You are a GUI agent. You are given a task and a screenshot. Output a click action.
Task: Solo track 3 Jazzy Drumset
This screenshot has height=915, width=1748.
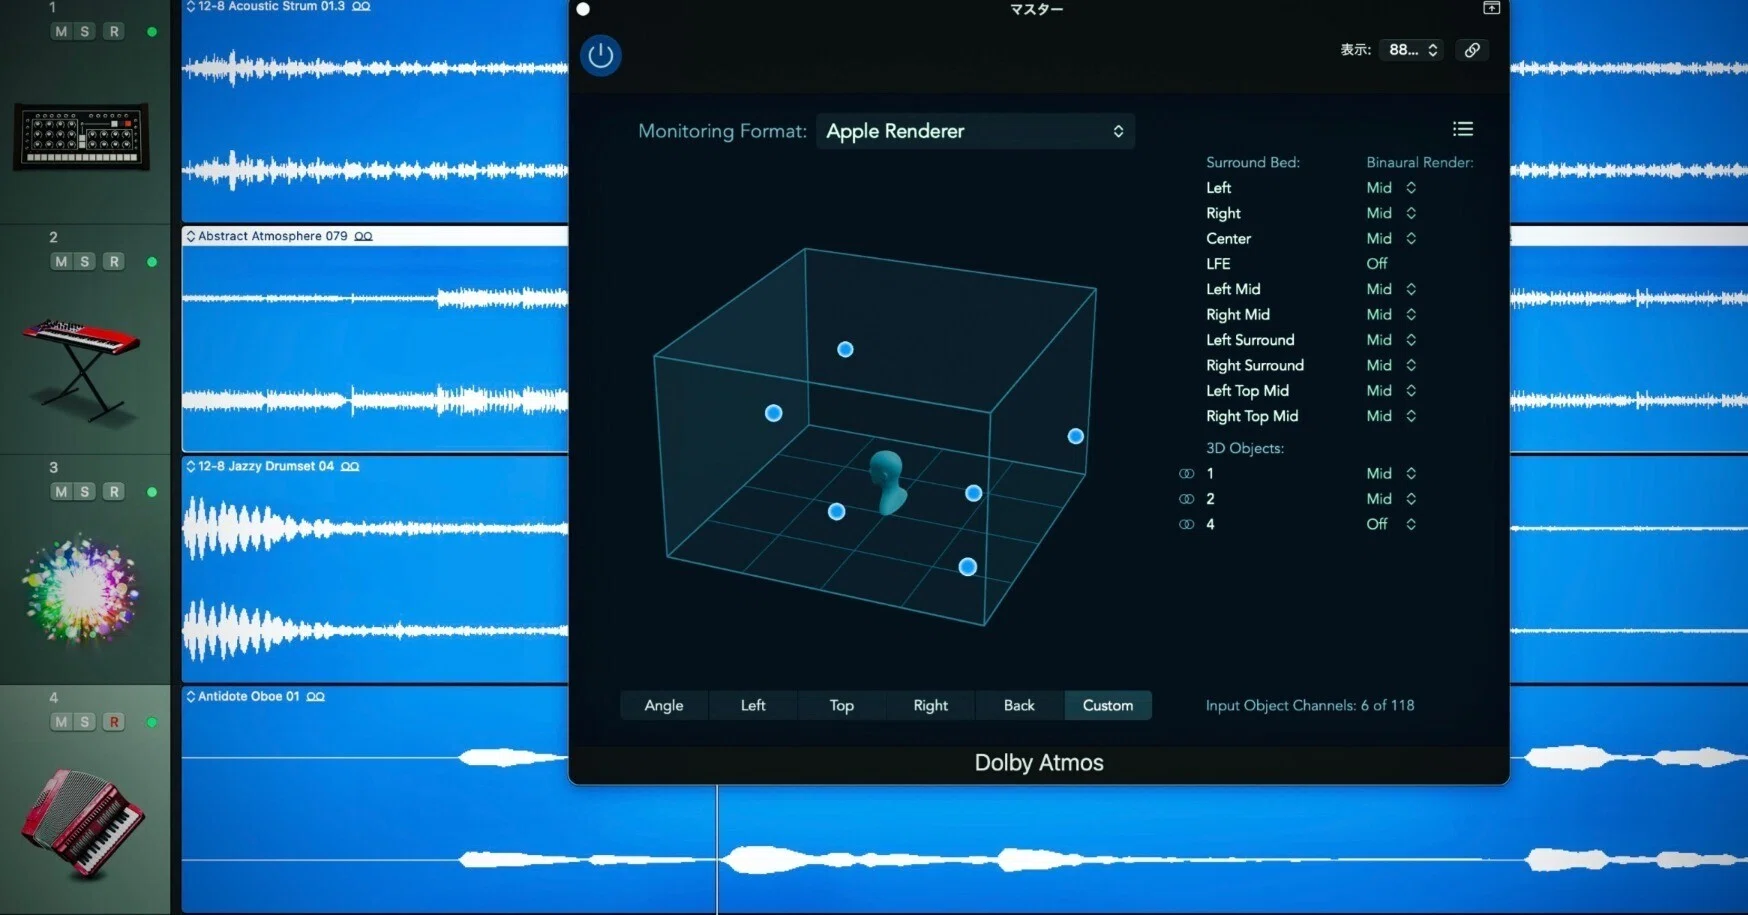(x=85, y=492)
